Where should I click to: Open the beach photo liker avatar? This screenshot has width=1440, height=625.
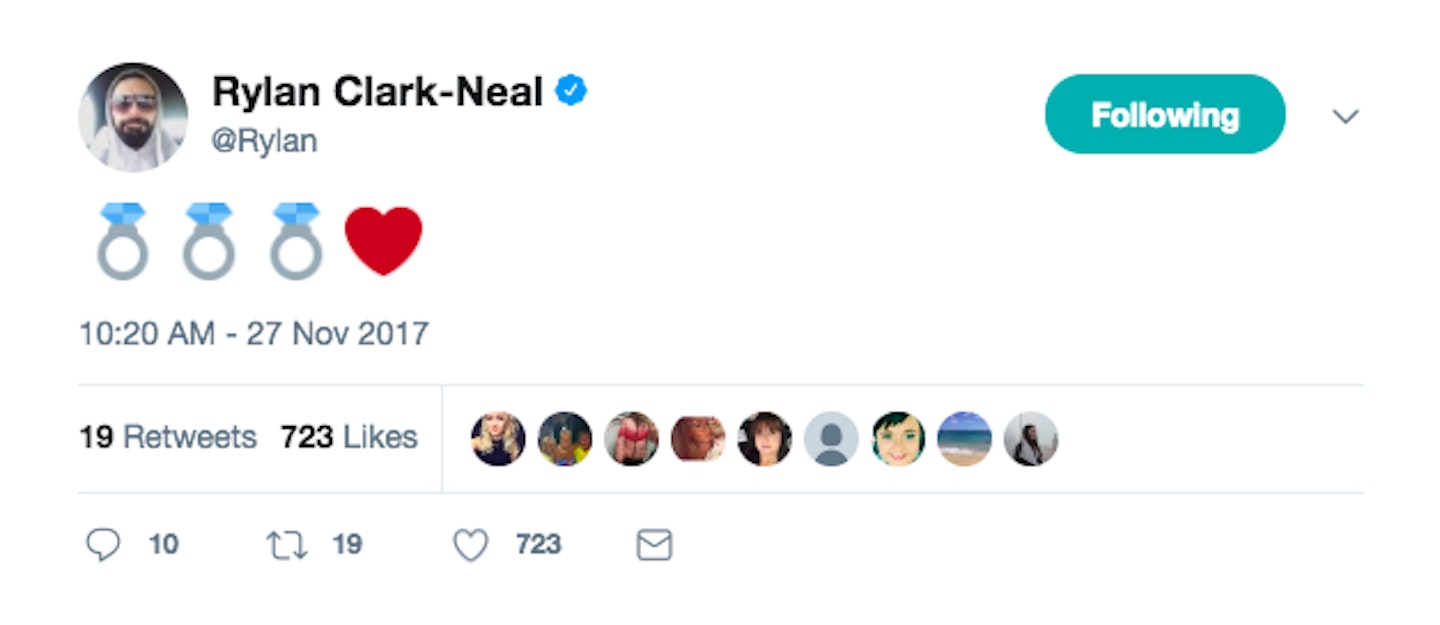964,438
